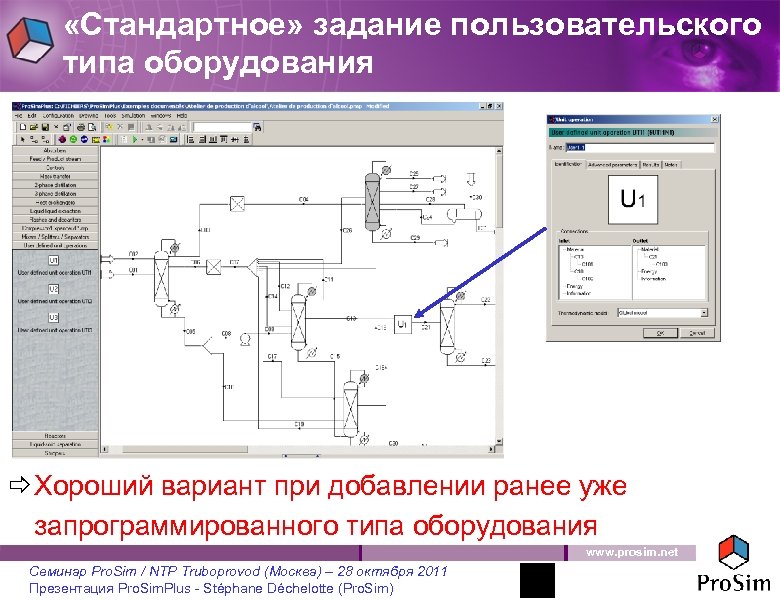Open the Help menu
Image resolution: width=780 pixels, height=600 pixels.
pos(182,115)
